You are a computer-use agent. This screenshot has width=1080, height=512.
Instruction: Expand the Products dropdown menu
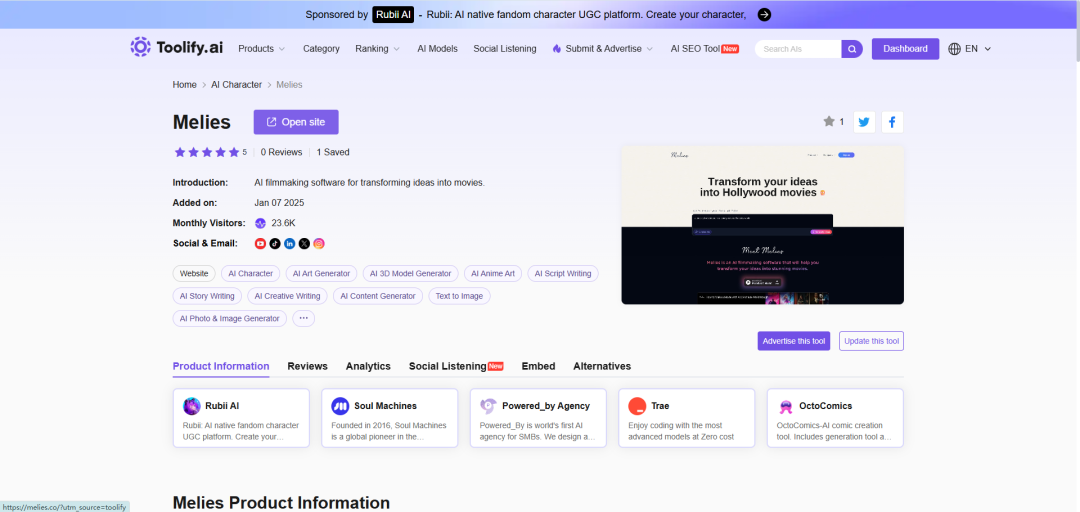(x=262, y=49)
